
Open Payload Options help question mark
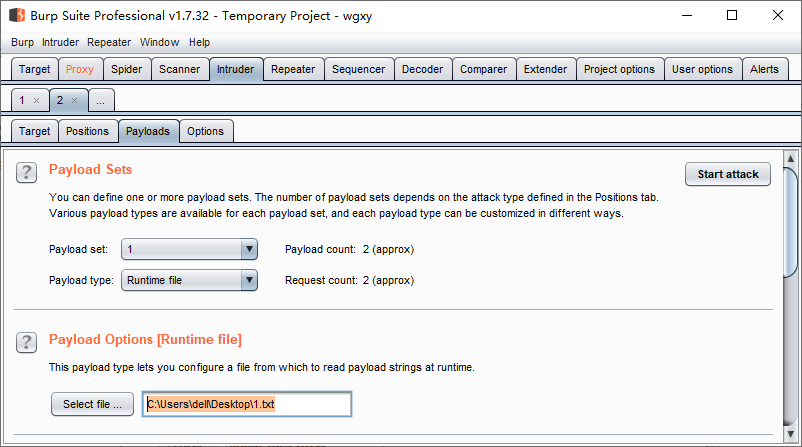(26, 342)
